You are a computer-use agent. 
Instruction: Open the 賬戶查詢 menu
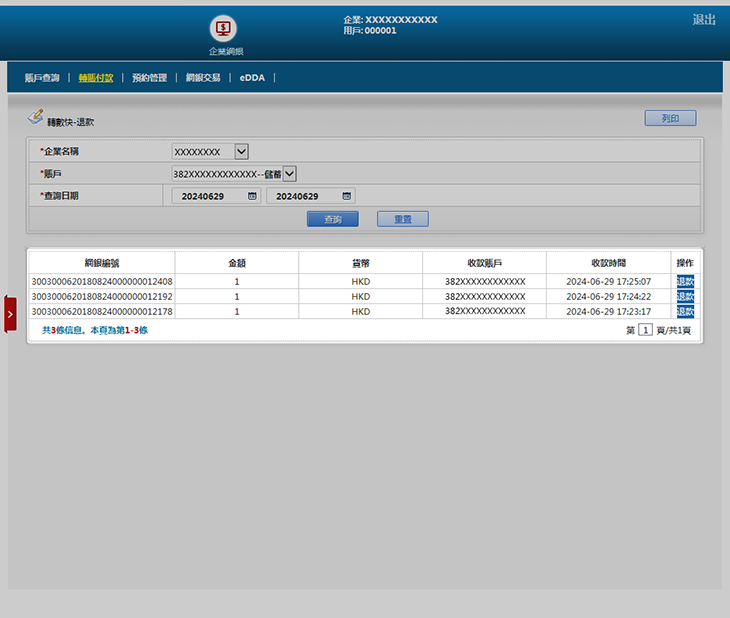tap(42, 78)
